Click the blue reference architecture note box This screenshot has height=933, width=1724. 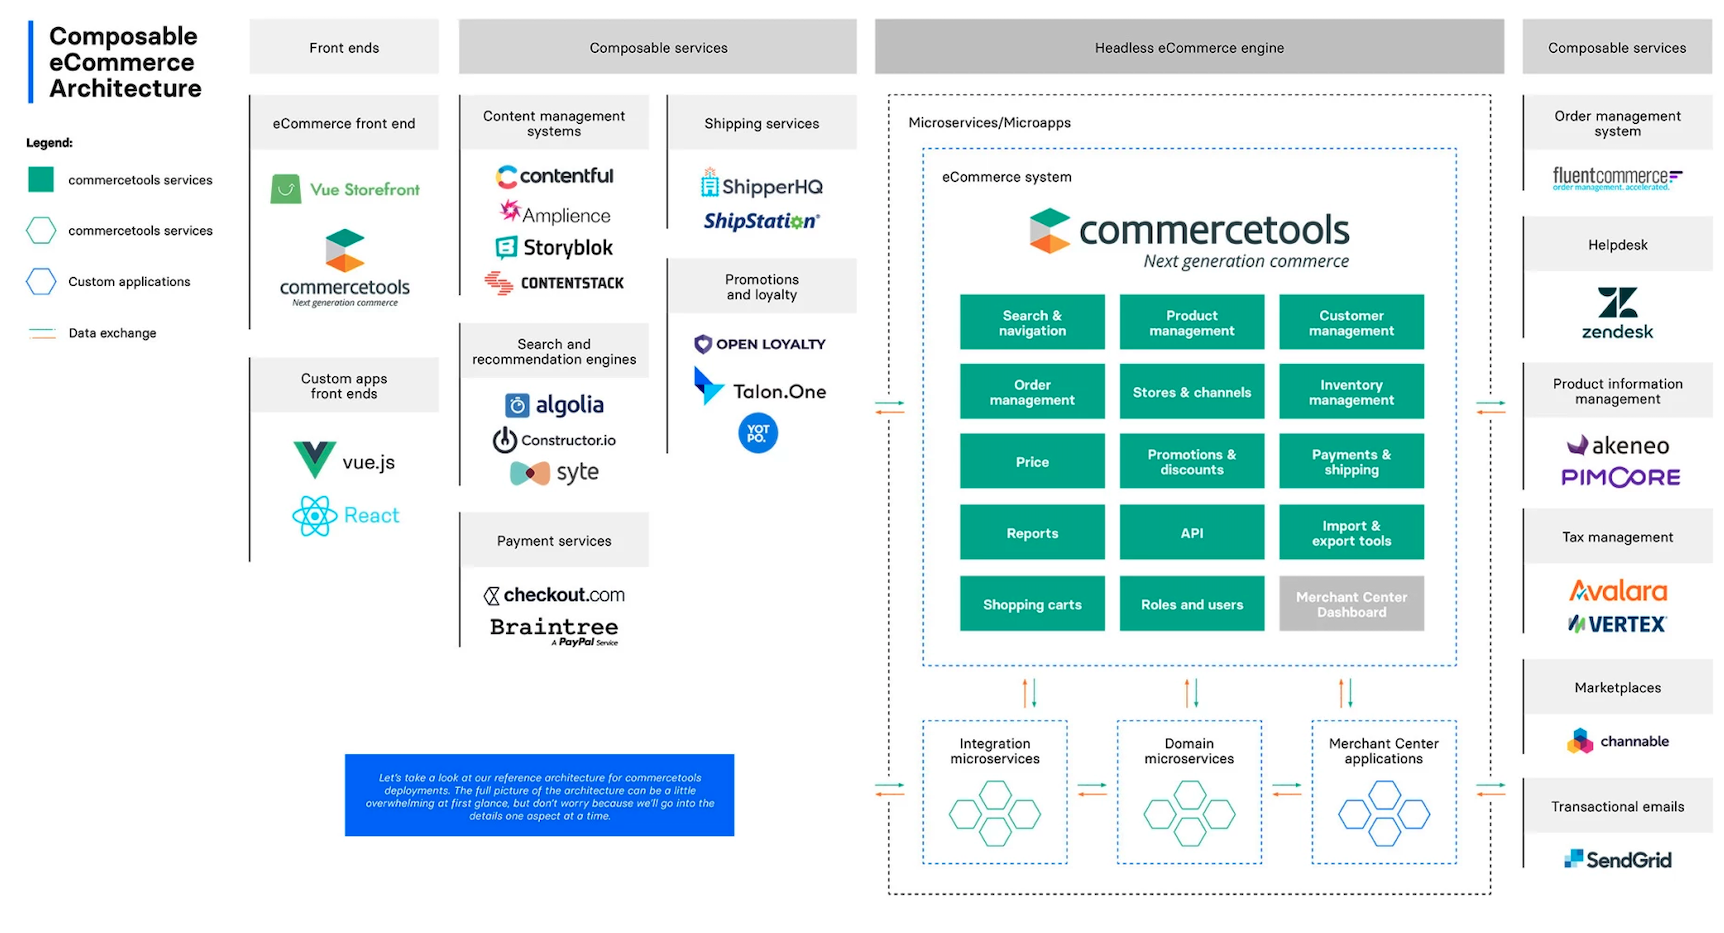pyautogui.click(x=539, y=795)
